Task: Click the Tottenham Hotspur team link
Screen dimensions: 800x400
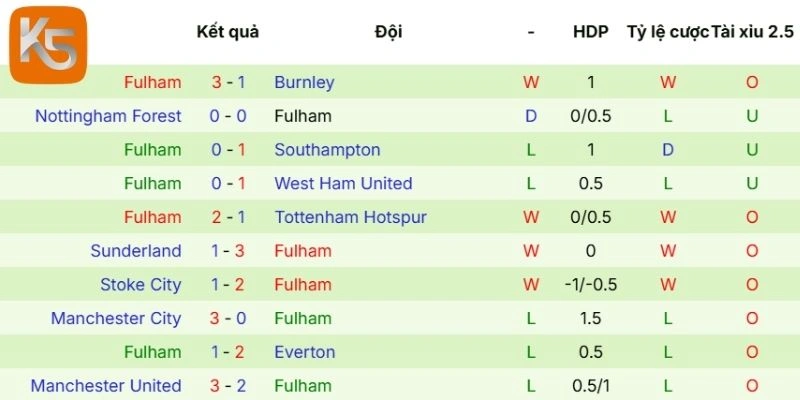Action: point(350,217)
